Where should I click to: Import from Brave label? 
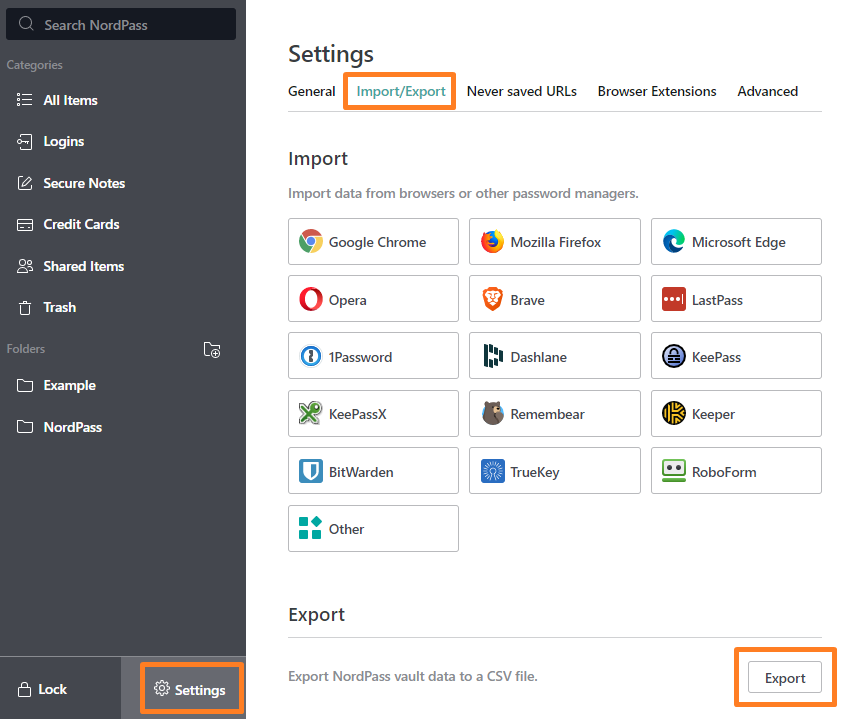click(x=527, y=300)
